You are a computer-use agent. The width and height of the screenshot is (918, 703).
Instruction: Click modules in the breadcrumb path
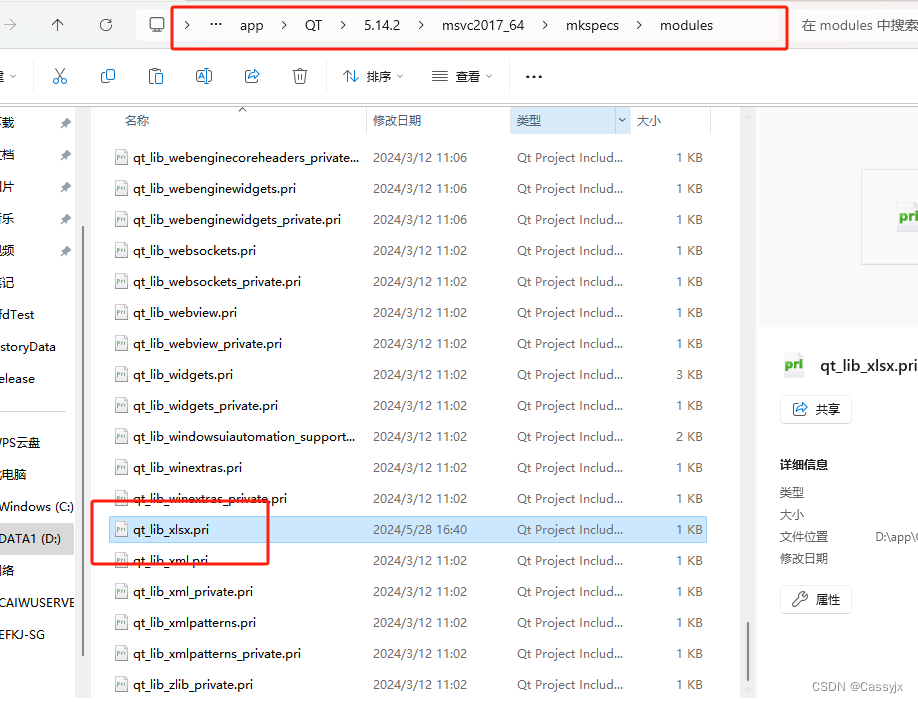pos(686,25)
